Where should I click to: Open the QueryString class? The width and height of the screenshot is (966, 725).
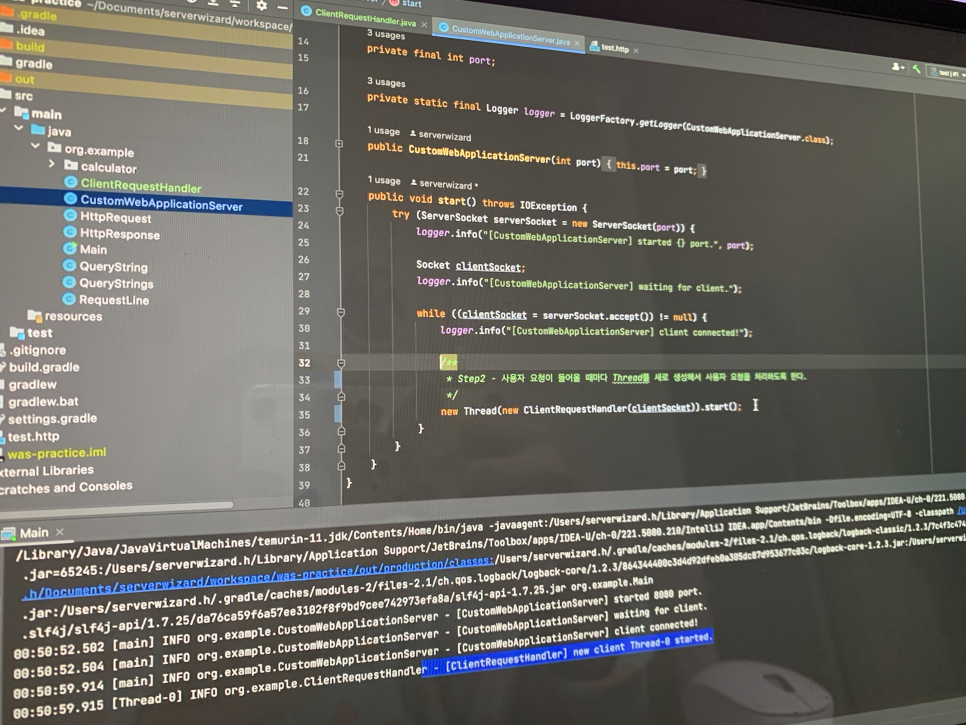(113, 267)
